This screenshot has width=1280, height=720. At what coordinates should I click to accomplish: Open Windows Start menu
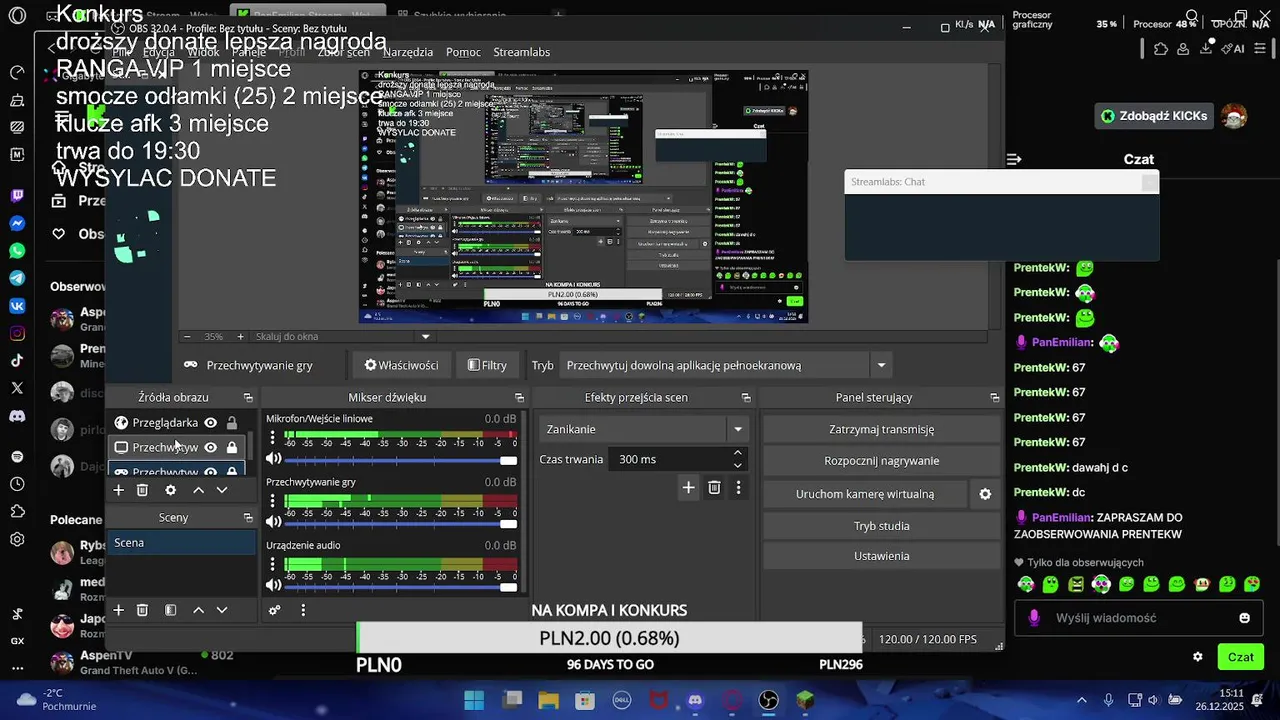click(474, 700)
